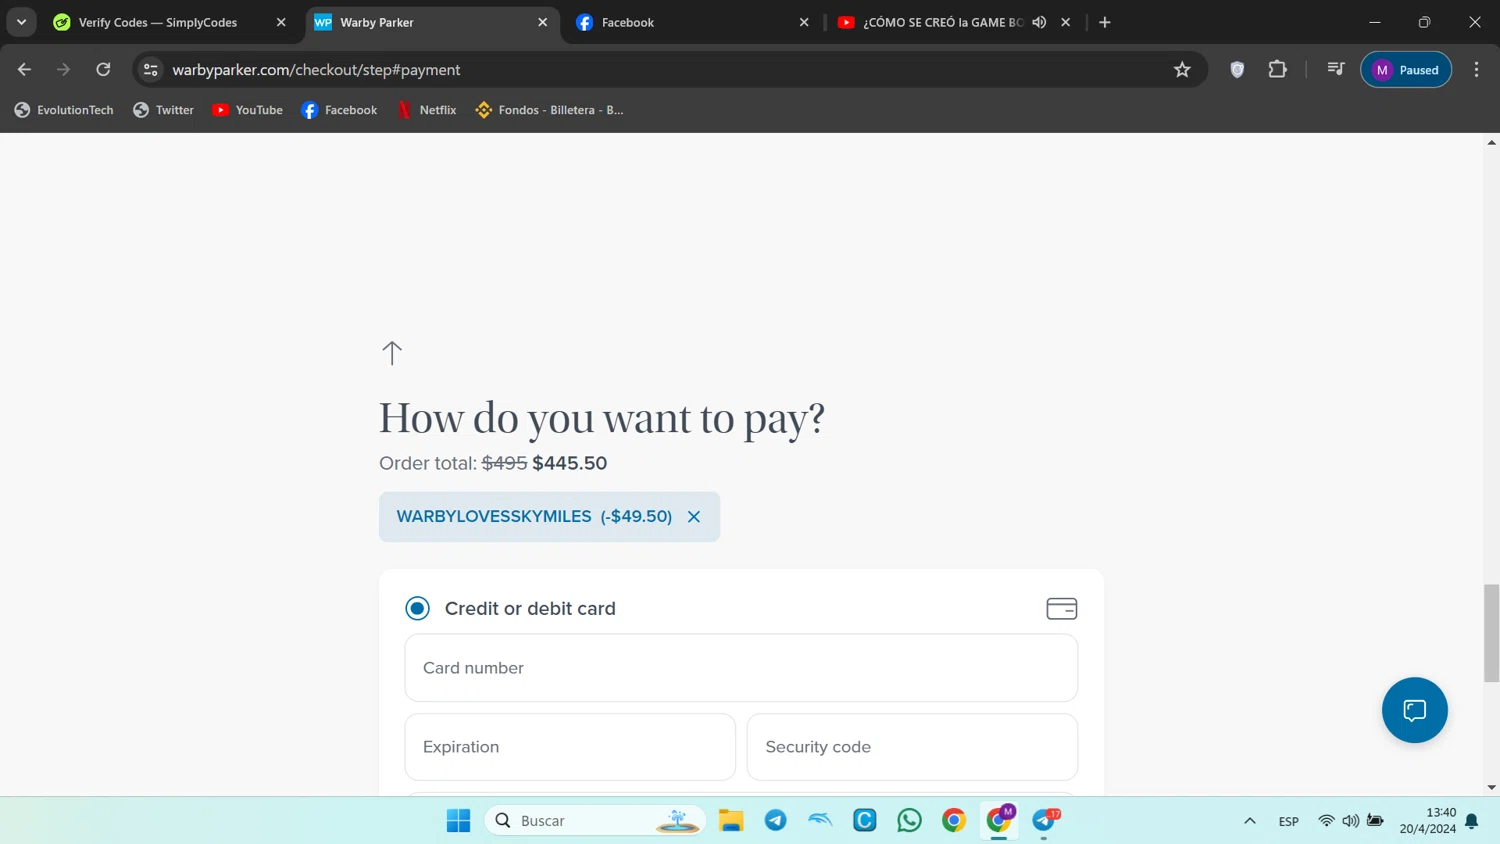
Task: Open the Chrome profile M taskbar icon
Action: coord(999,820)
